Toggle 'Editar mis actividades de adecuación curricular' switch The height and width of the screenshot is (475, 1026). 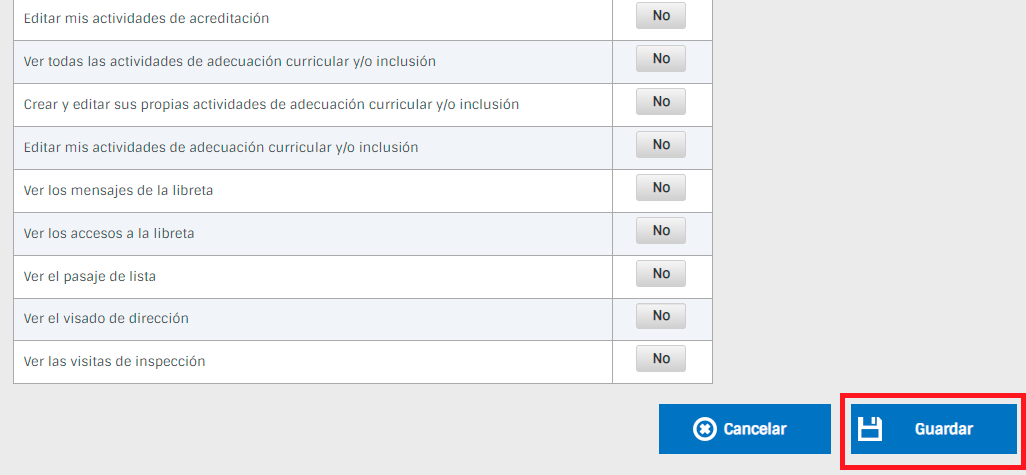661,145
